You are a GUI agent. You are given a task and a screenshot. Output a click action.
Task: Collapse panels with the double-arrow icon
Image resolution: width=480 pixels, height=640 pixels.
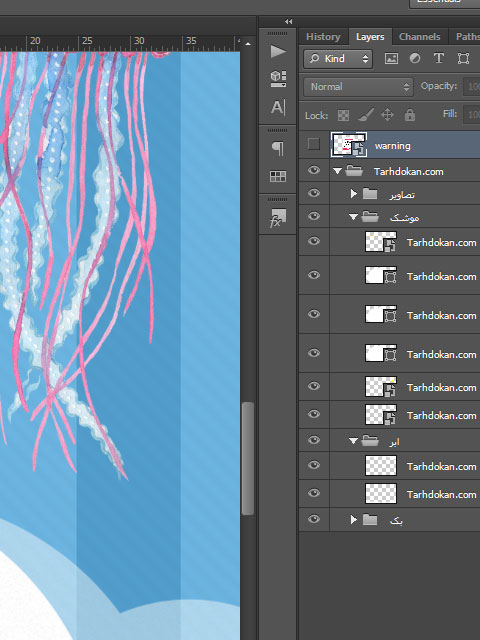pos(289,22)
